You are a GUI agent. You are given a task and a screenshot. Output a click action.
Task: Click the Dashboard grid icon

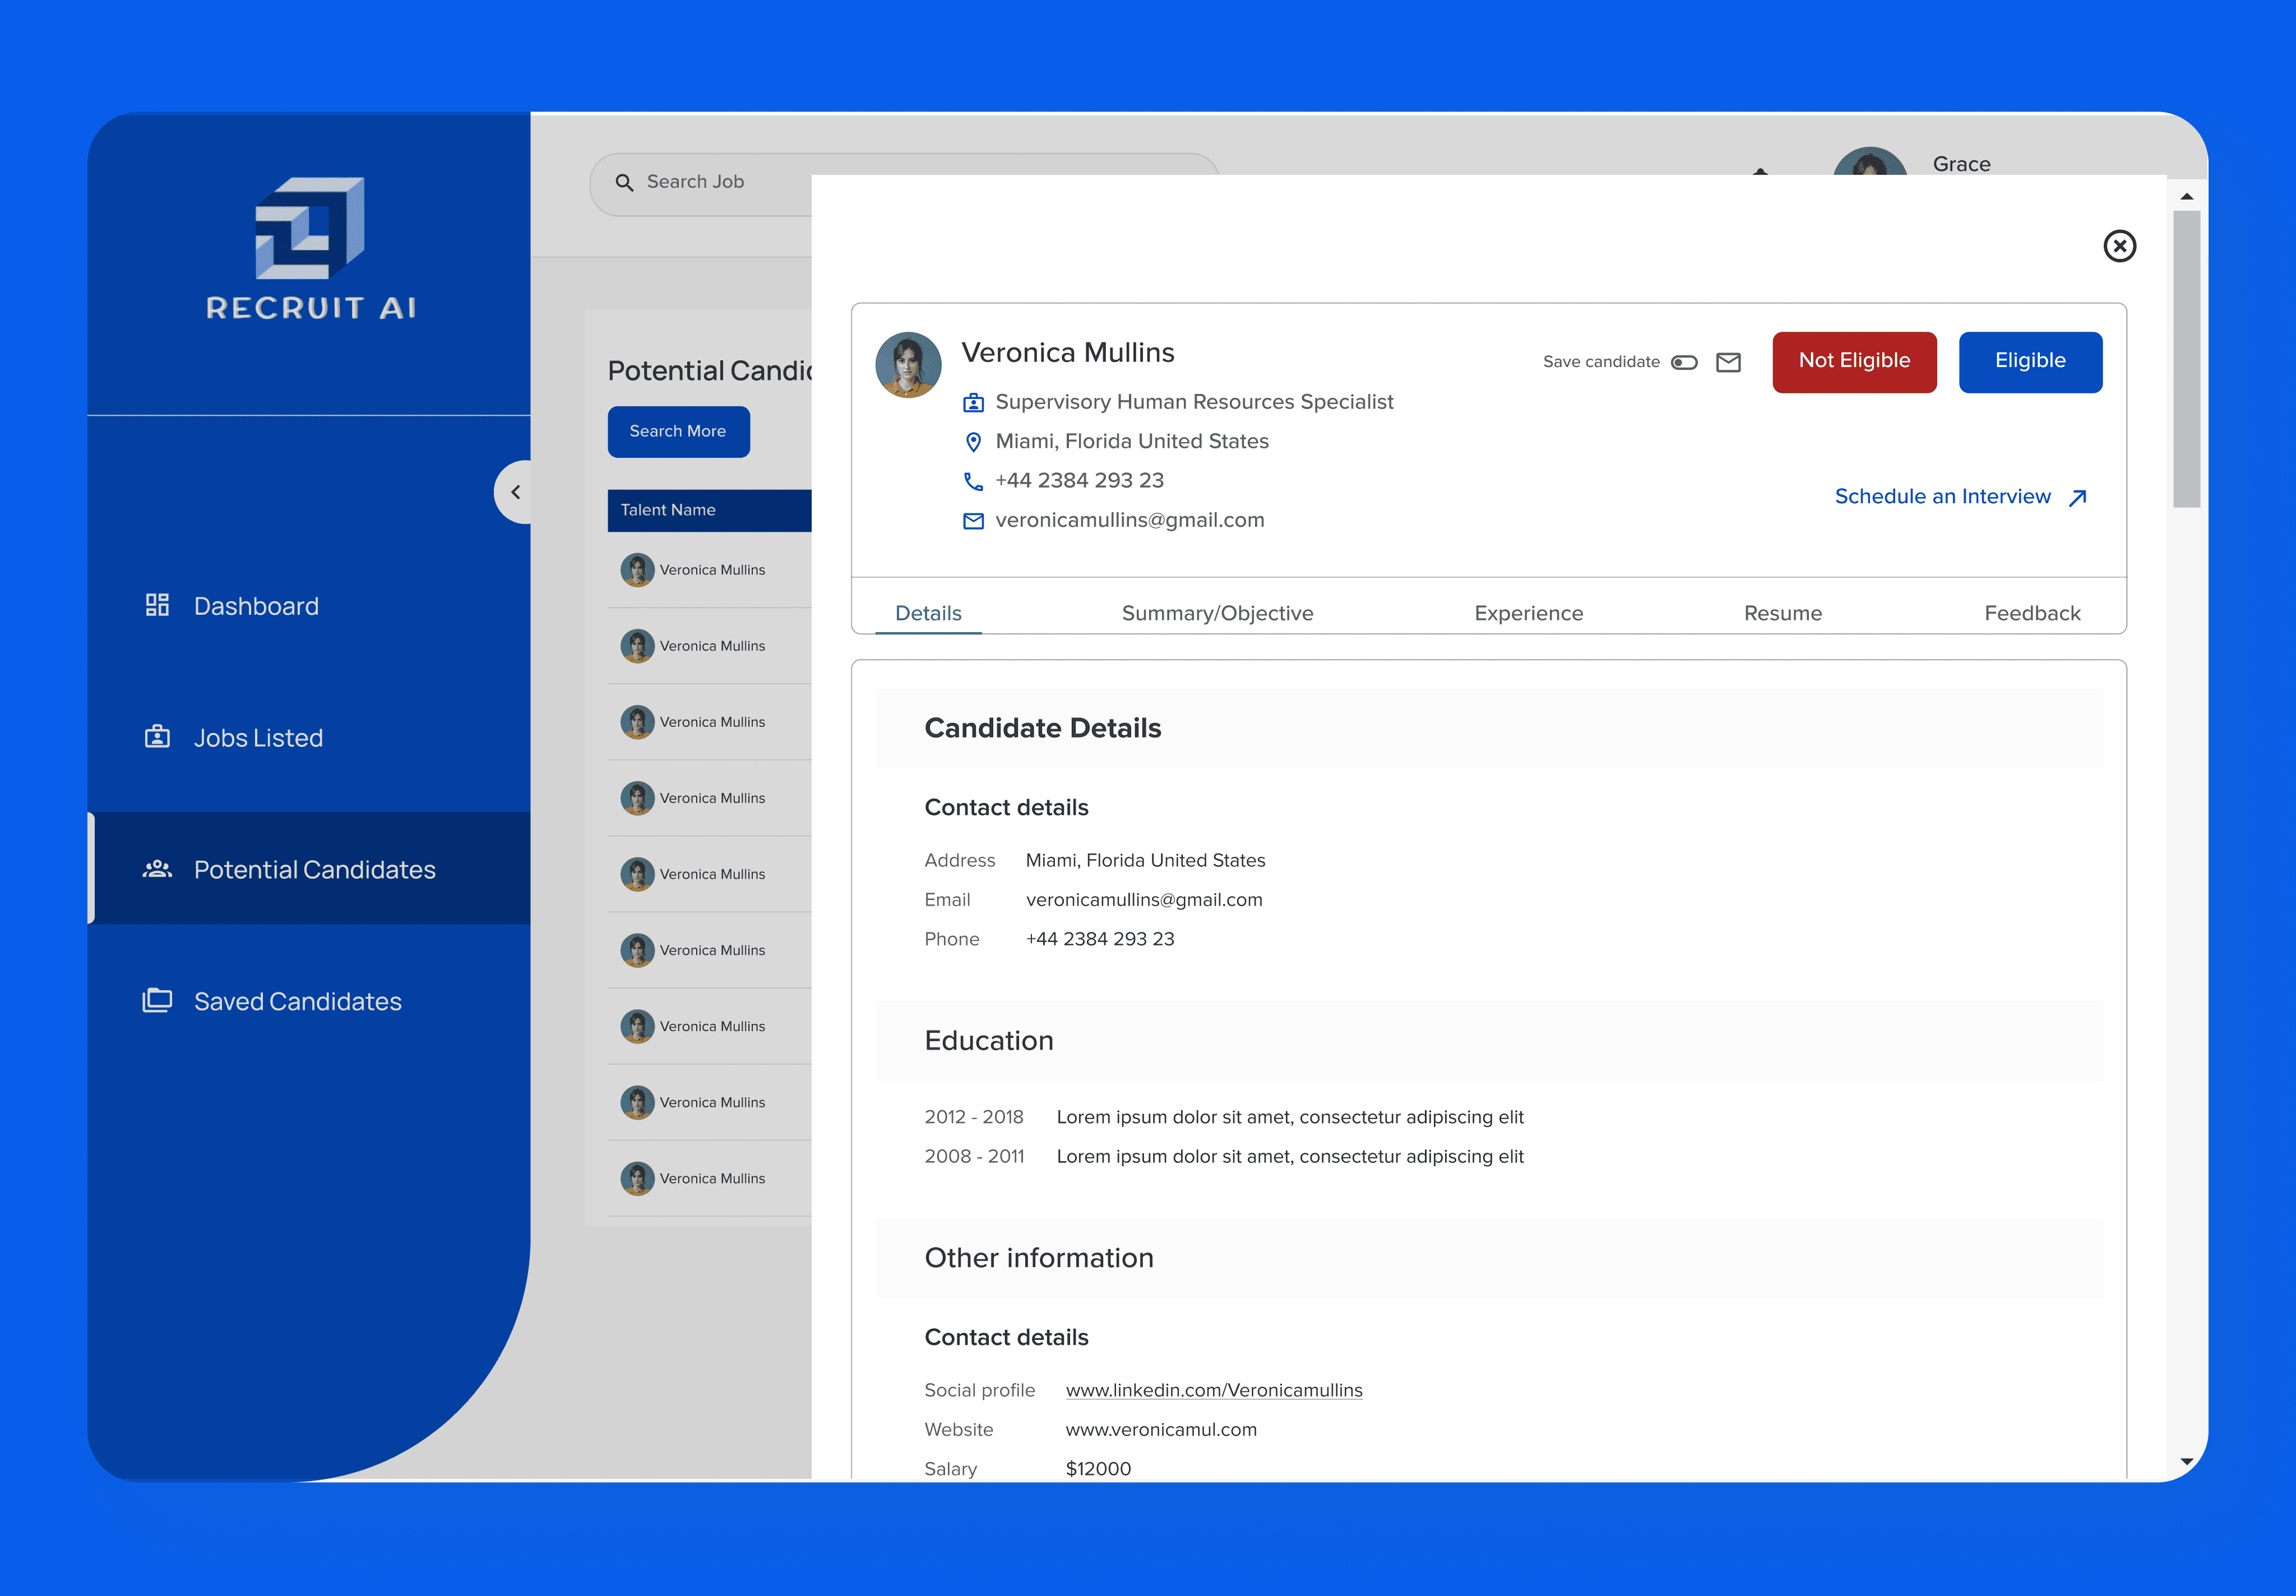pyautogui.click(x=157, y=605)
